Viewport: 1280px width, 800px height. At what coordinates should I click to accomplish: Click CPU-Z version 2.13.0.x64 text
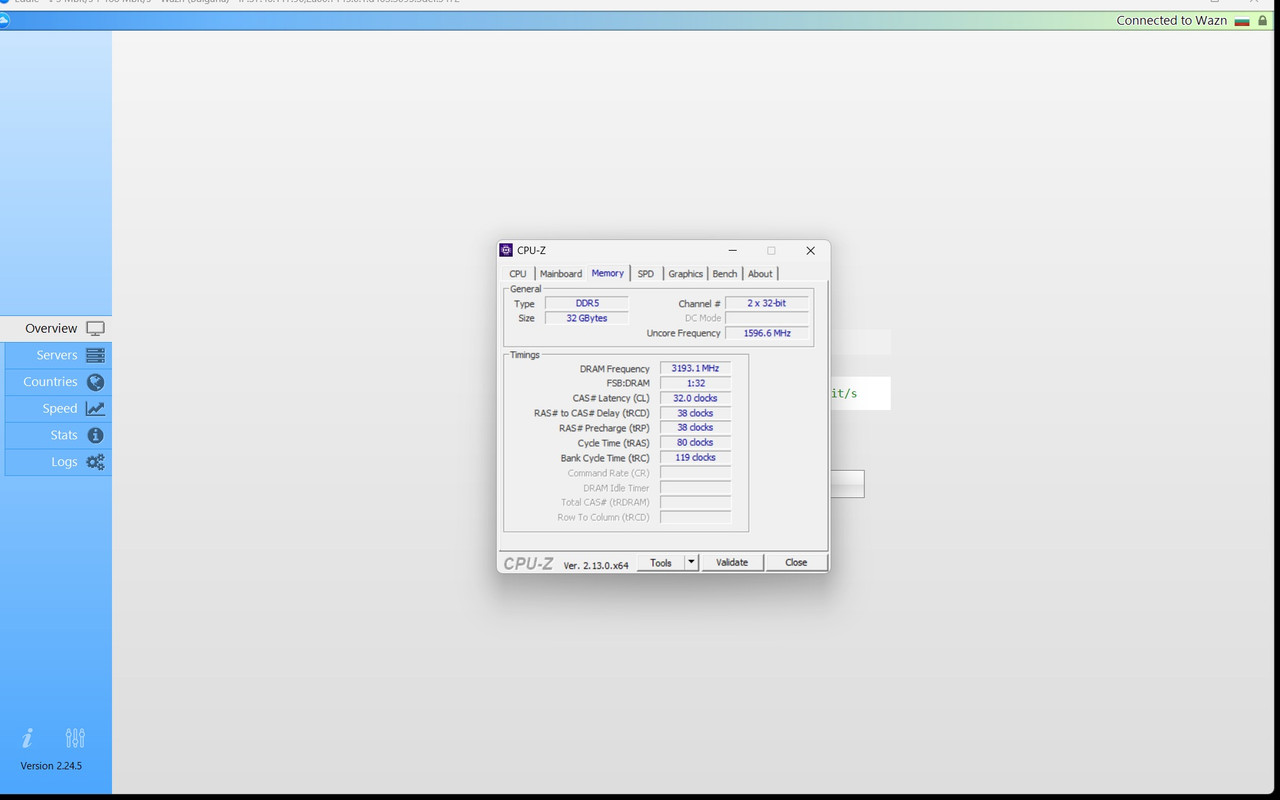pyautogui.click(x=596, y=565)
